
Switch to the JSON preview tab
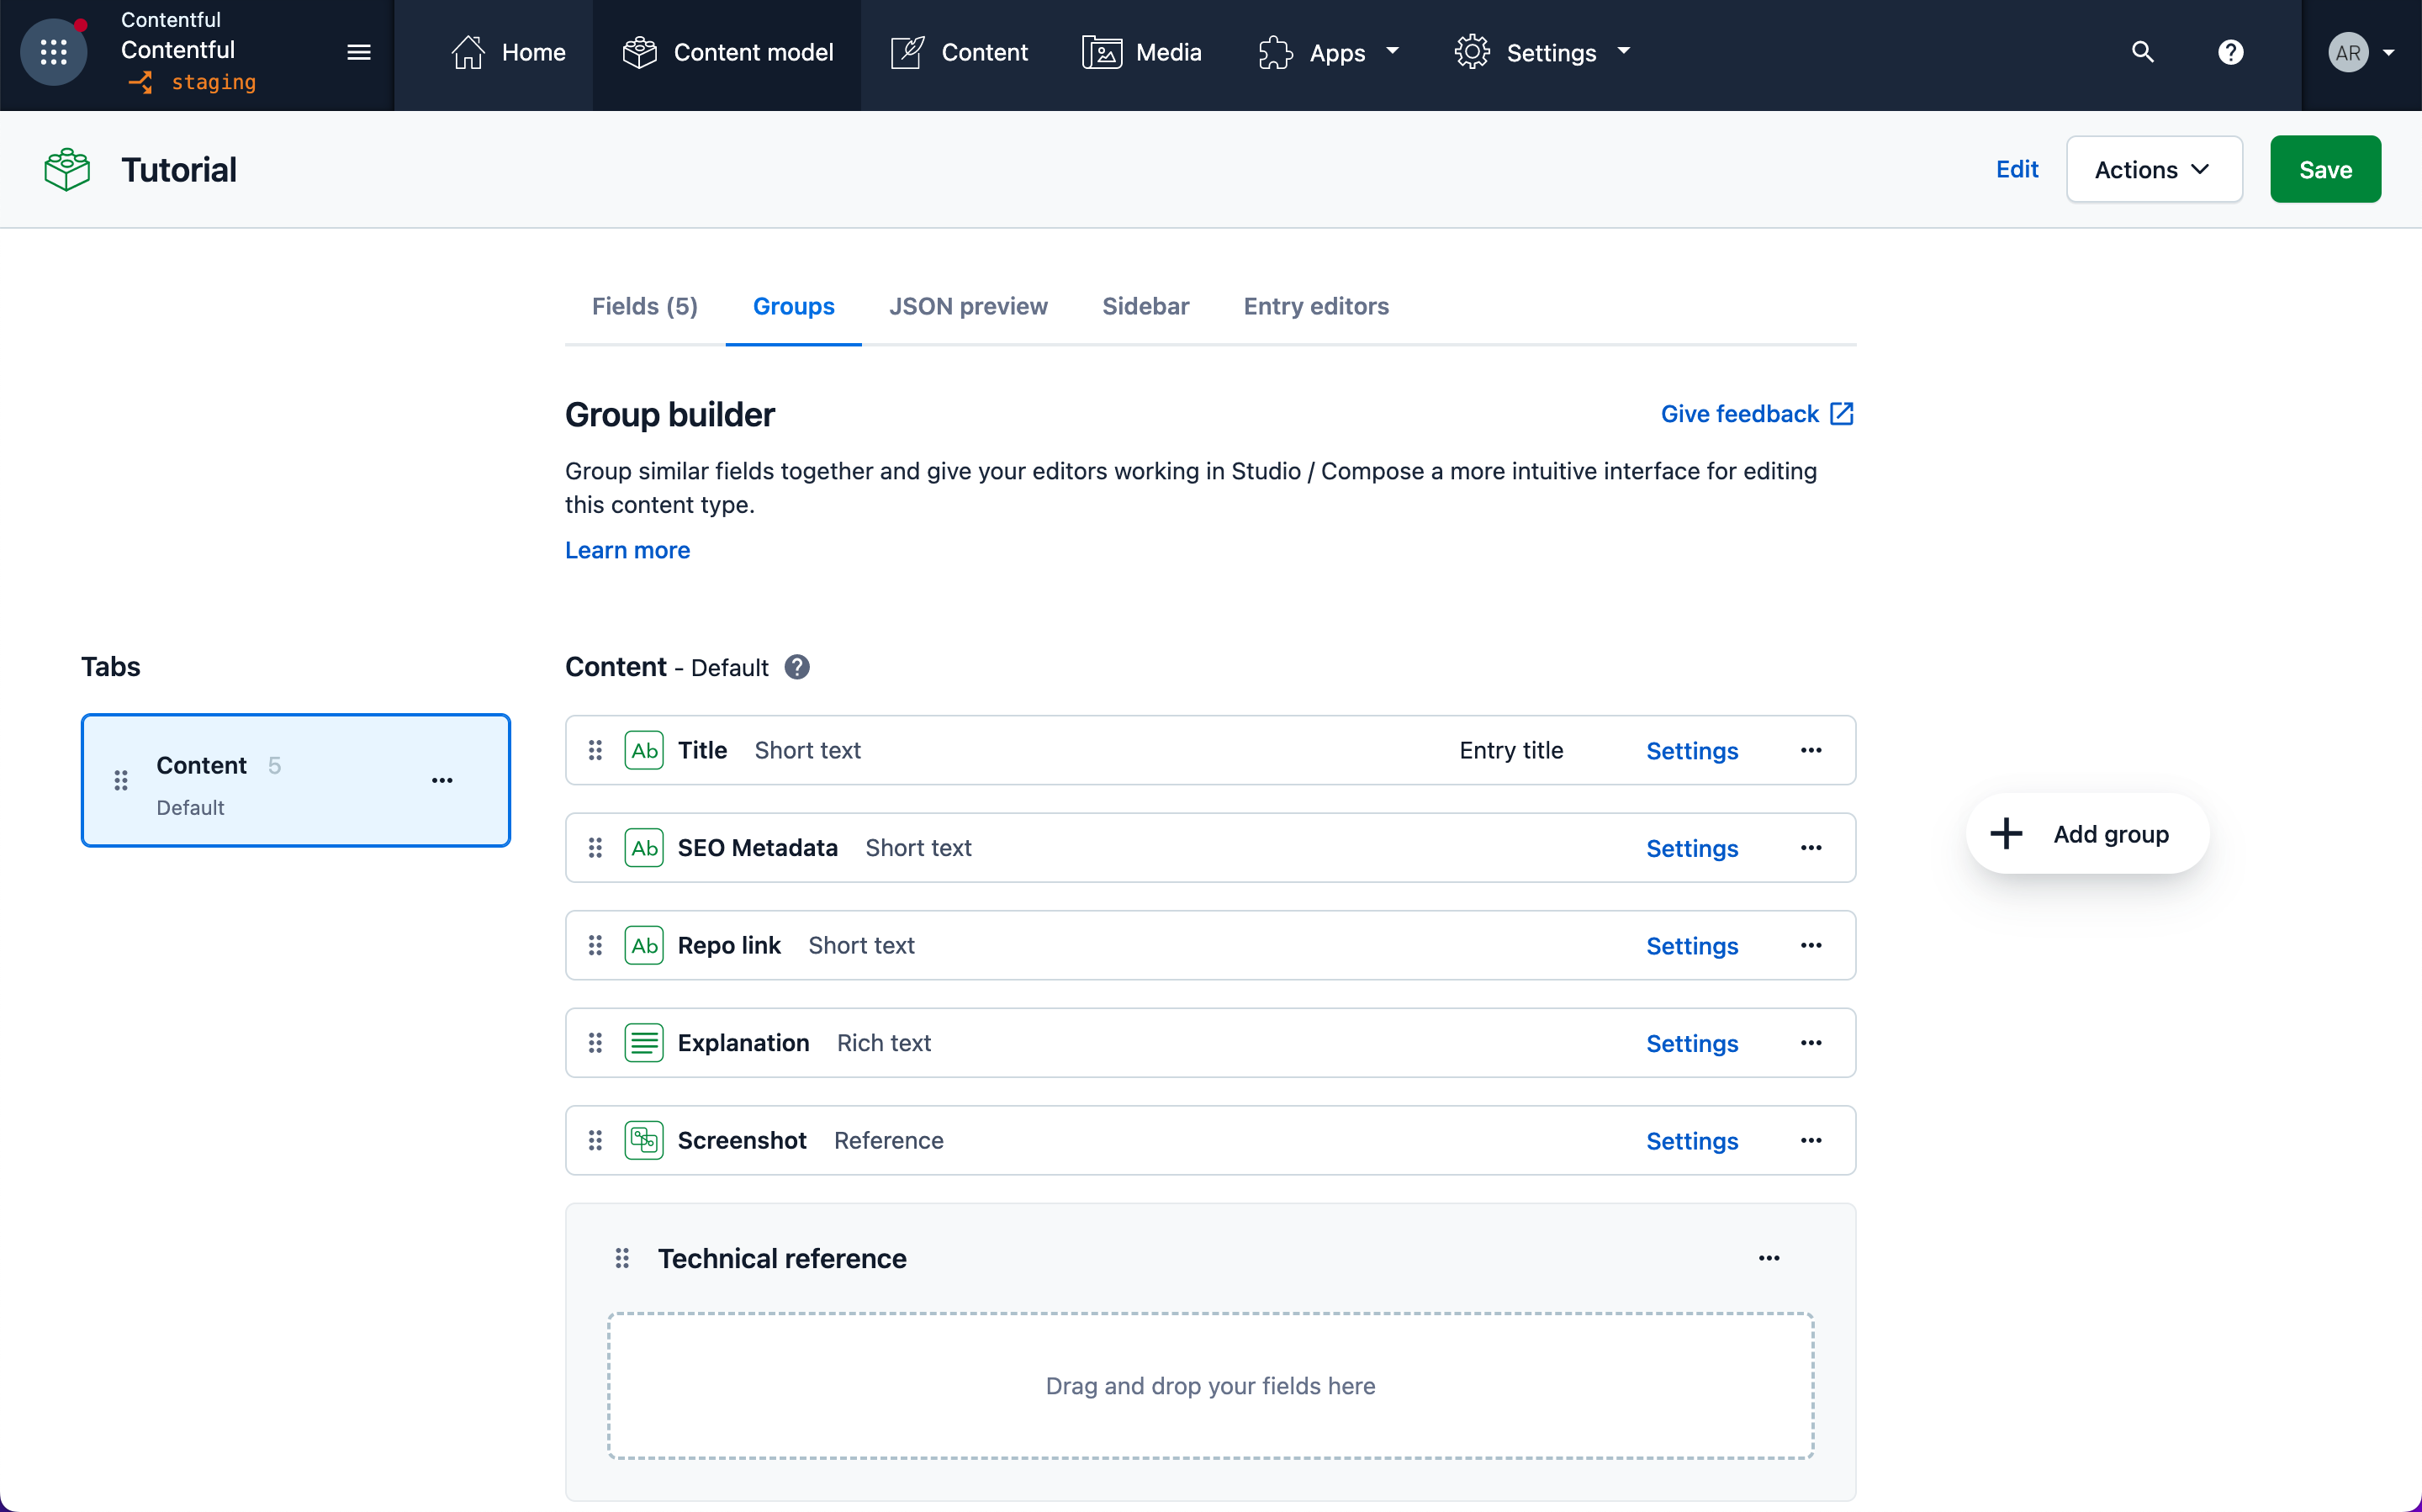[968, 306]
